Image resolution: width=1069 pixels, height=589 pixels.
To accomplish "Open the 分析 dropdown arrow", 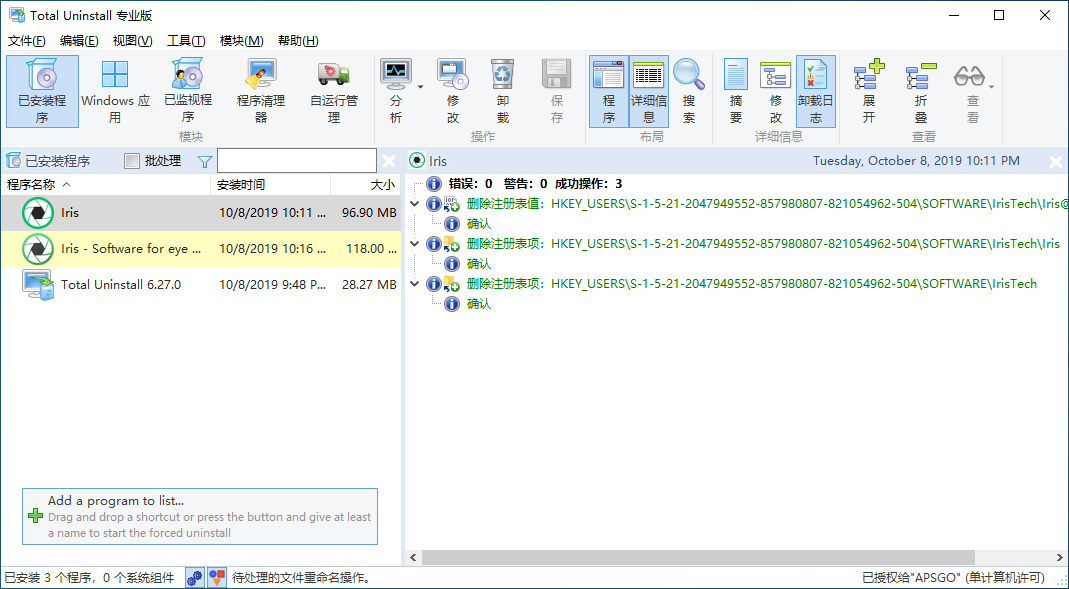I will pyautogui.click(x=421, y=87).
